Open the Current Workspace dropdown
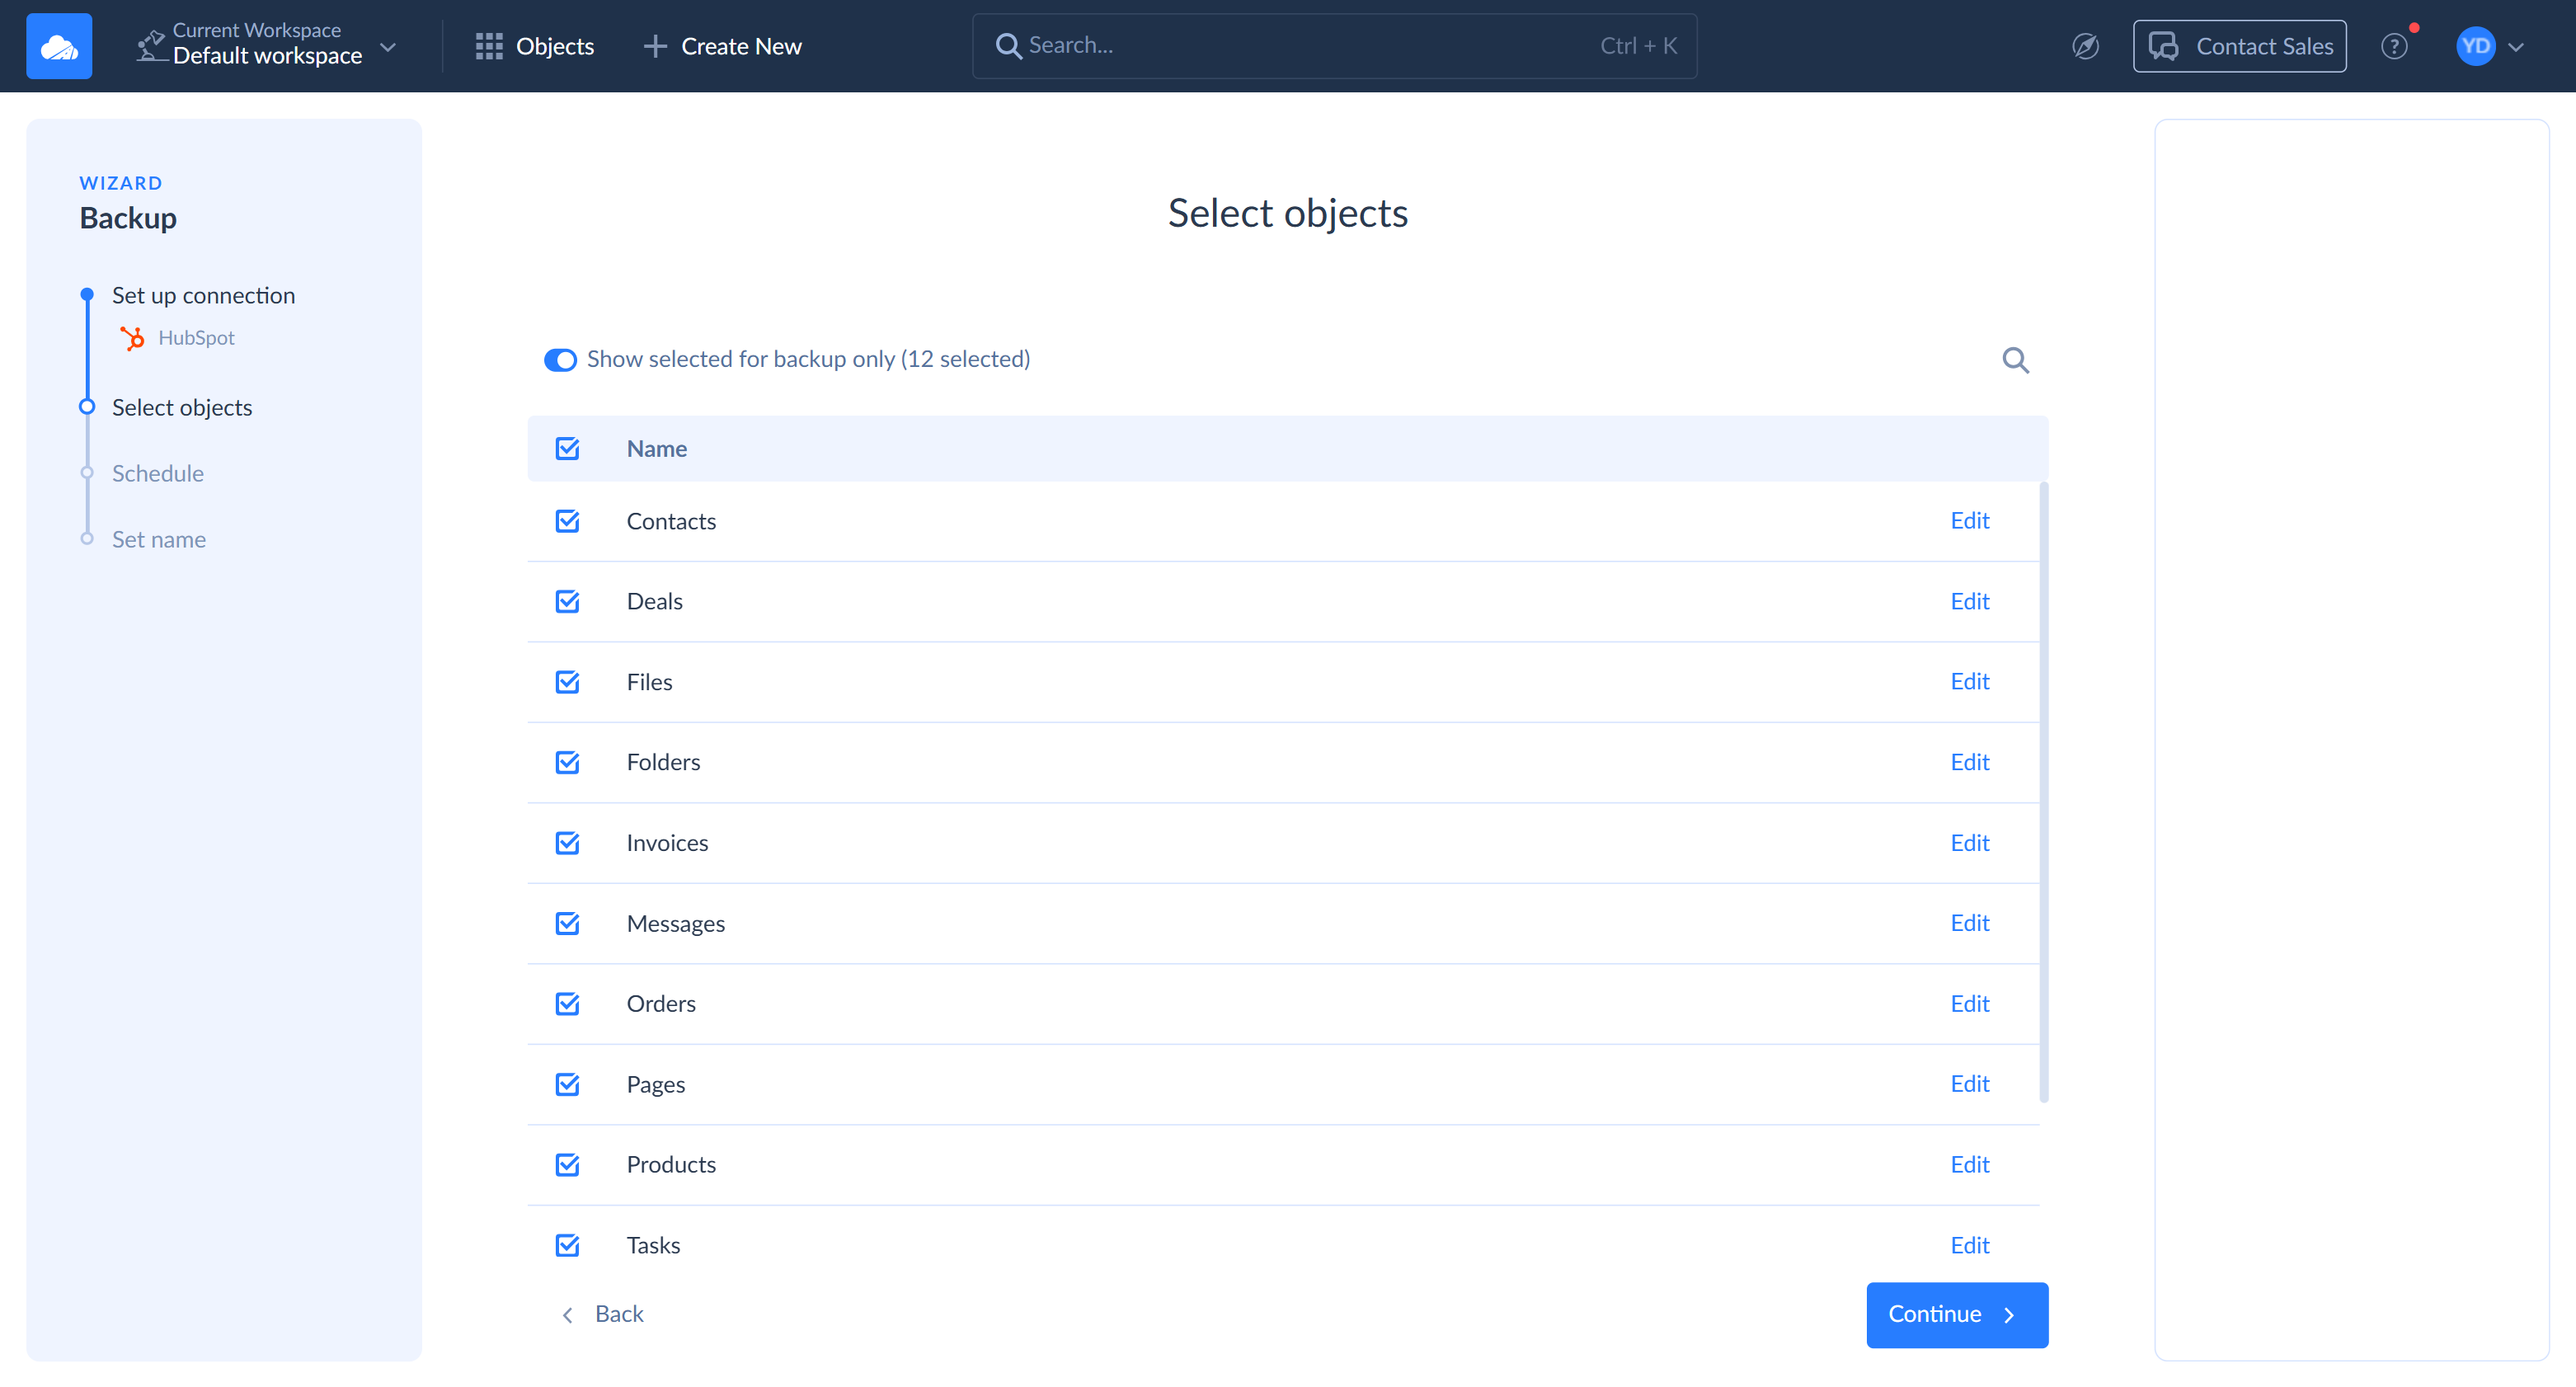 click(267, 46)
